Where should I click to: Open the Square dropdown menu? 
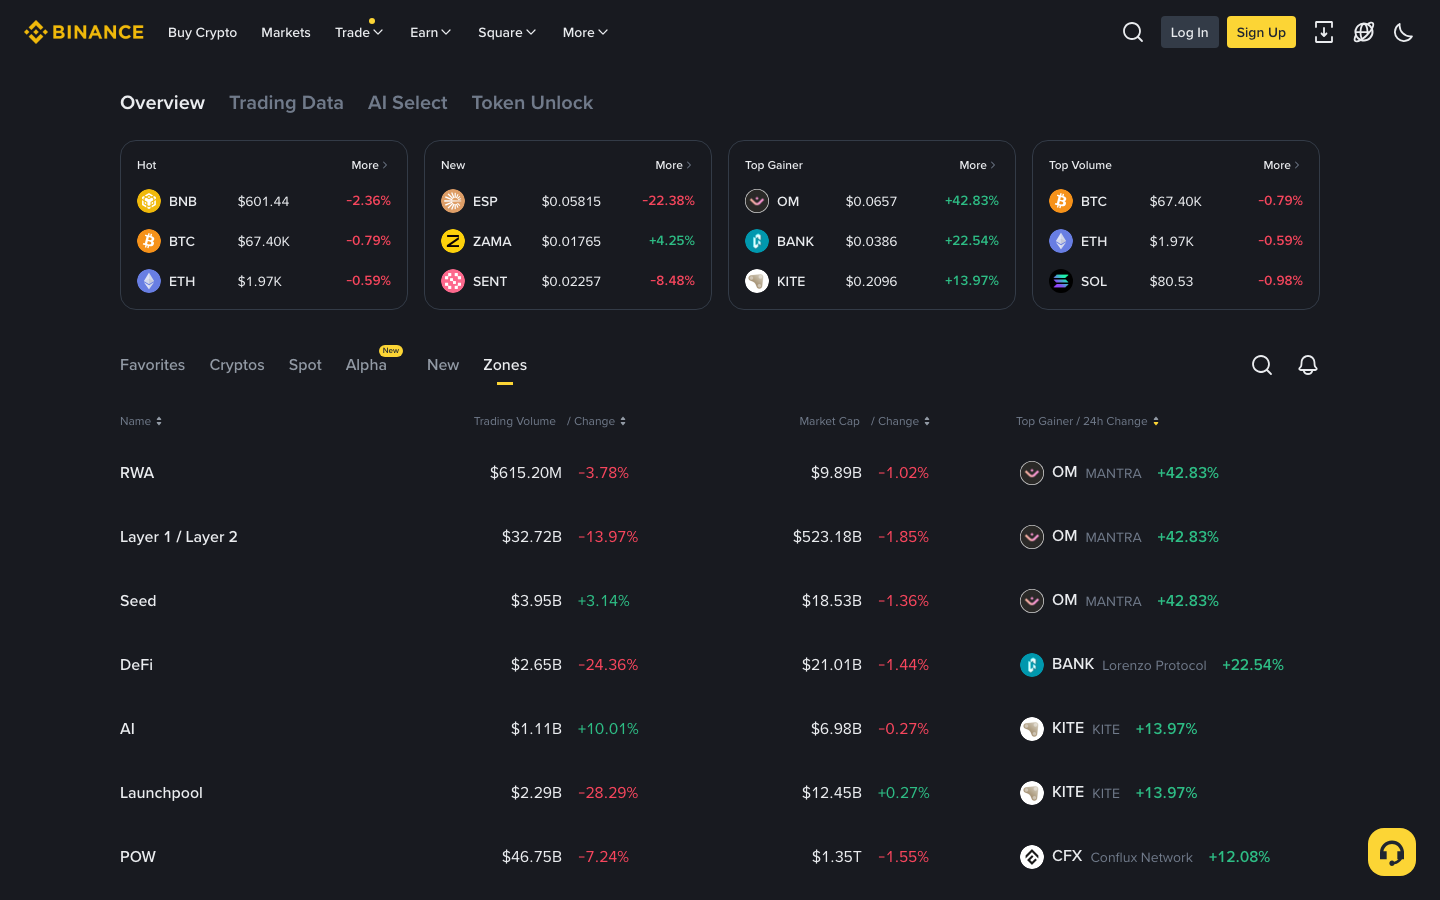pyautogui.click(x=506, y=32)
